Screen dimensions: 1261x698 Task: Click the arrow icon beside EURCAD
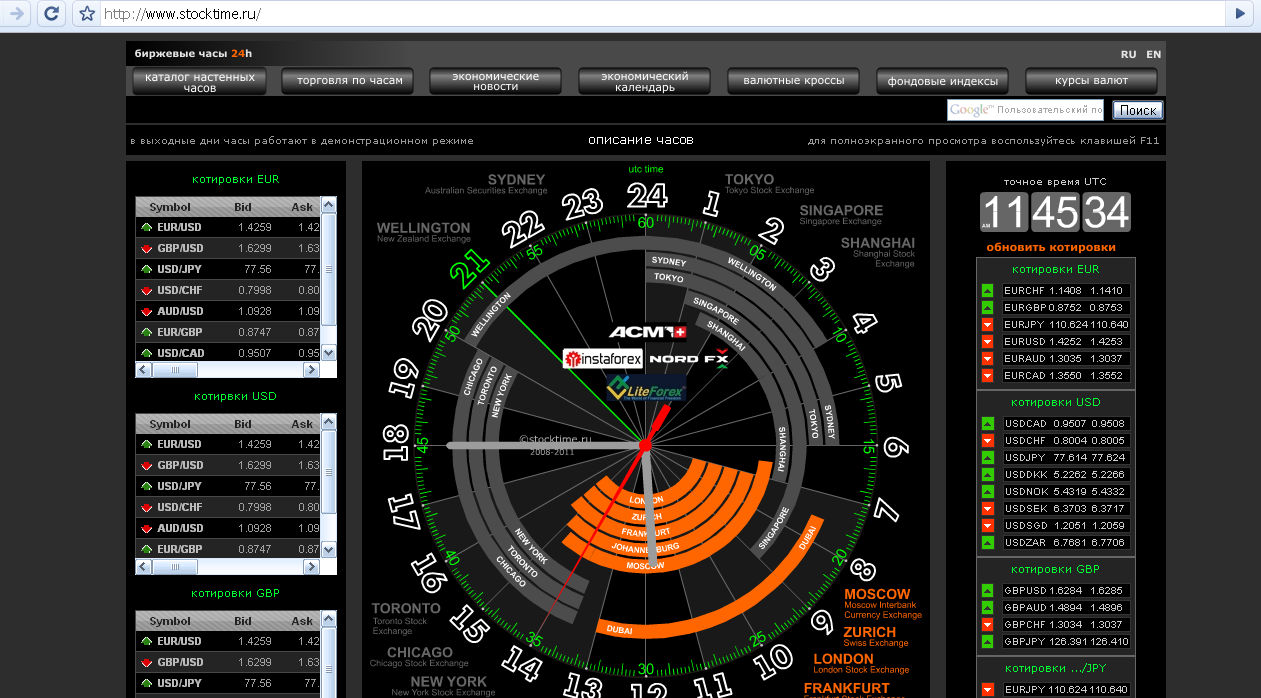[987, 376]
